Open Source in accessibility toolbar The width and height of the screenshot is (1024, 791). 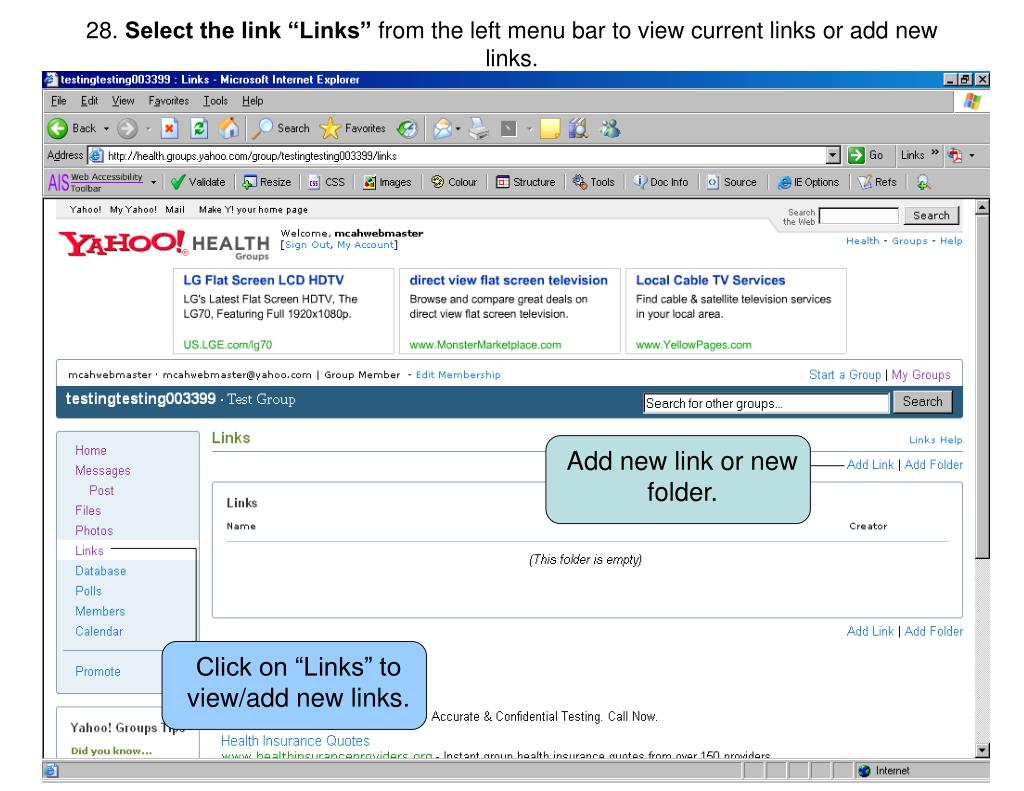point(731,182)
